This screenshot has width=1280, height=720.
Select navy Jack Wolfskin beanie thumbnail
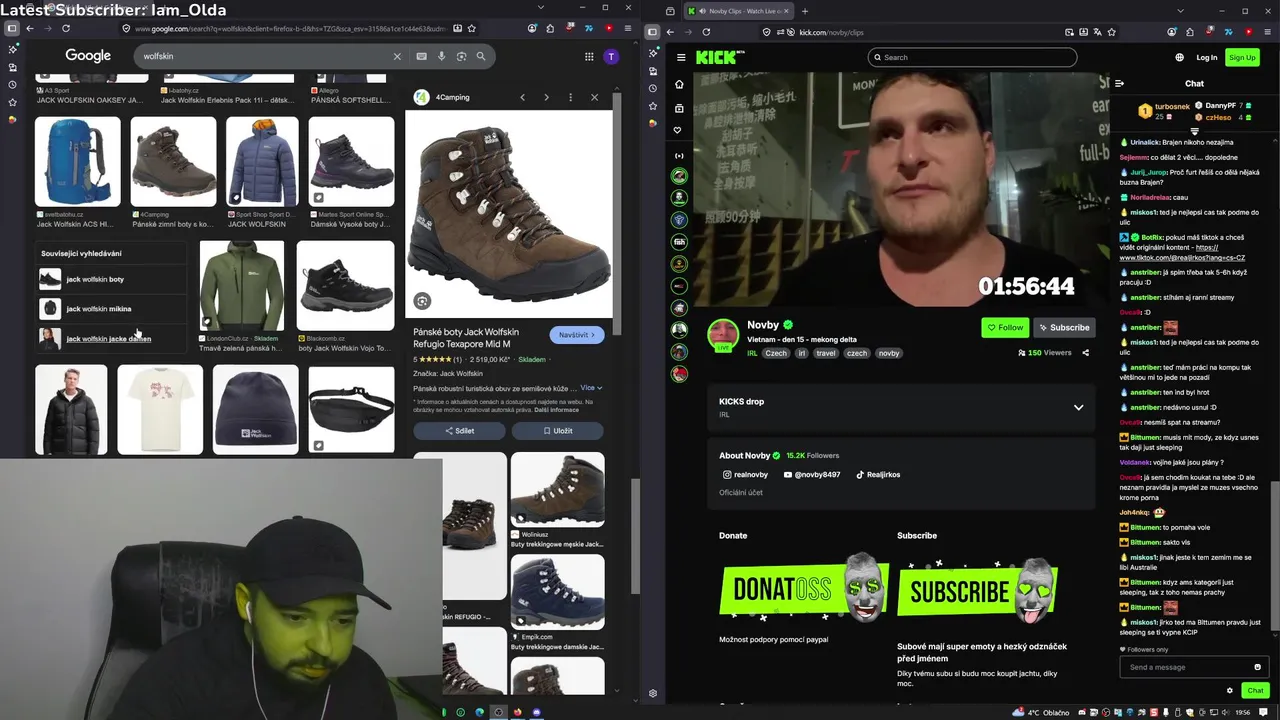pos(255,410)
